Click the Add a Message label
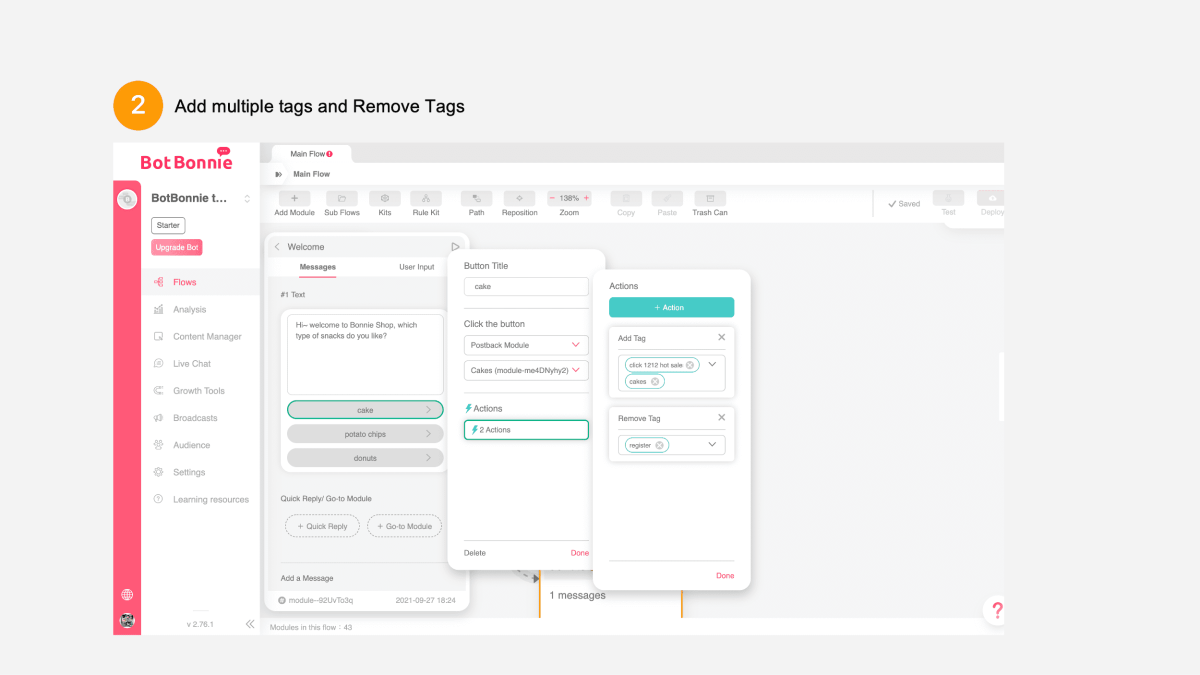This screenshot has height=675, width=1200. (x=307, y=578)
